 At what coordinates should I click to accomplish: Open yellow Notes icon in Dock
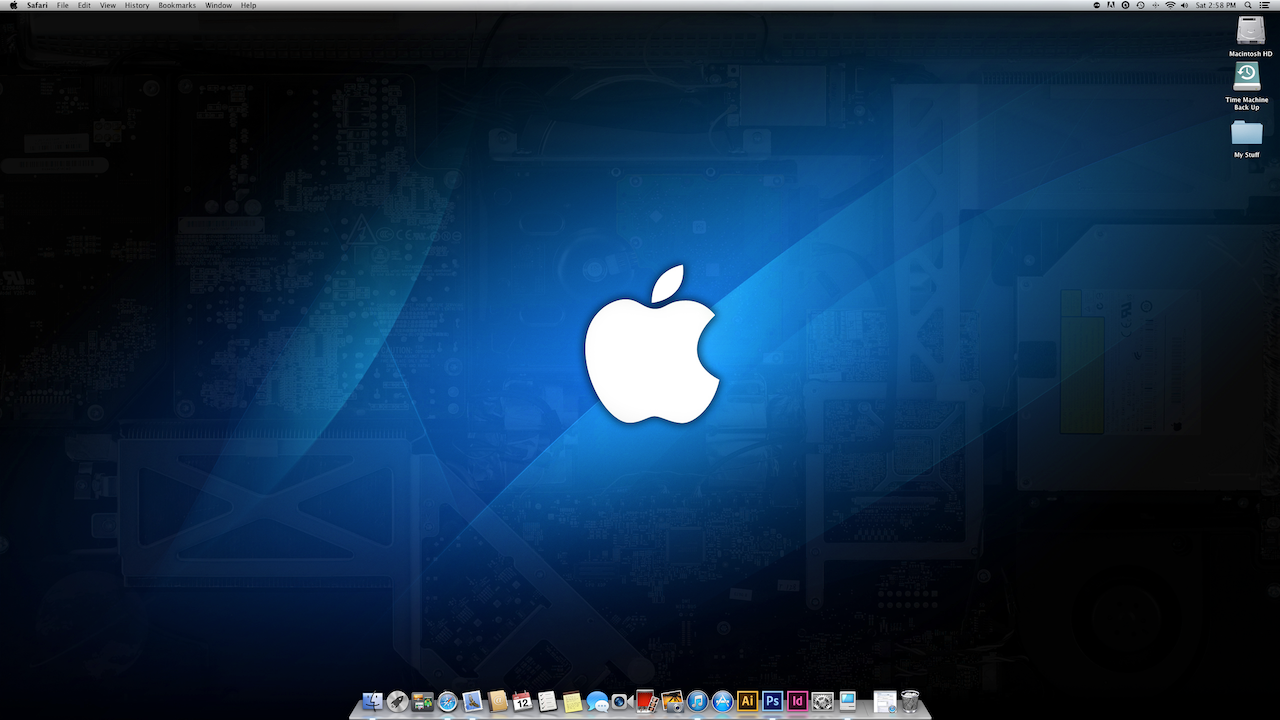coord(572,701)
